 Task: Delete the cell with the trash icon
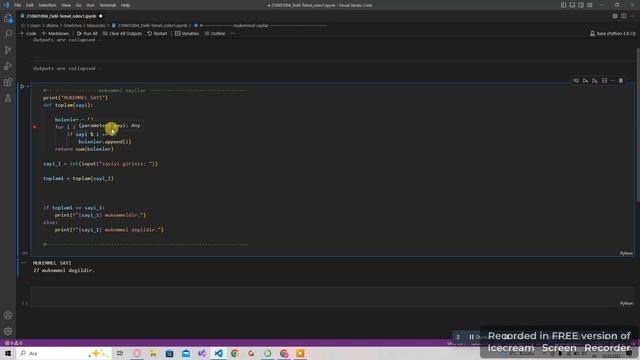pos(621,81)
